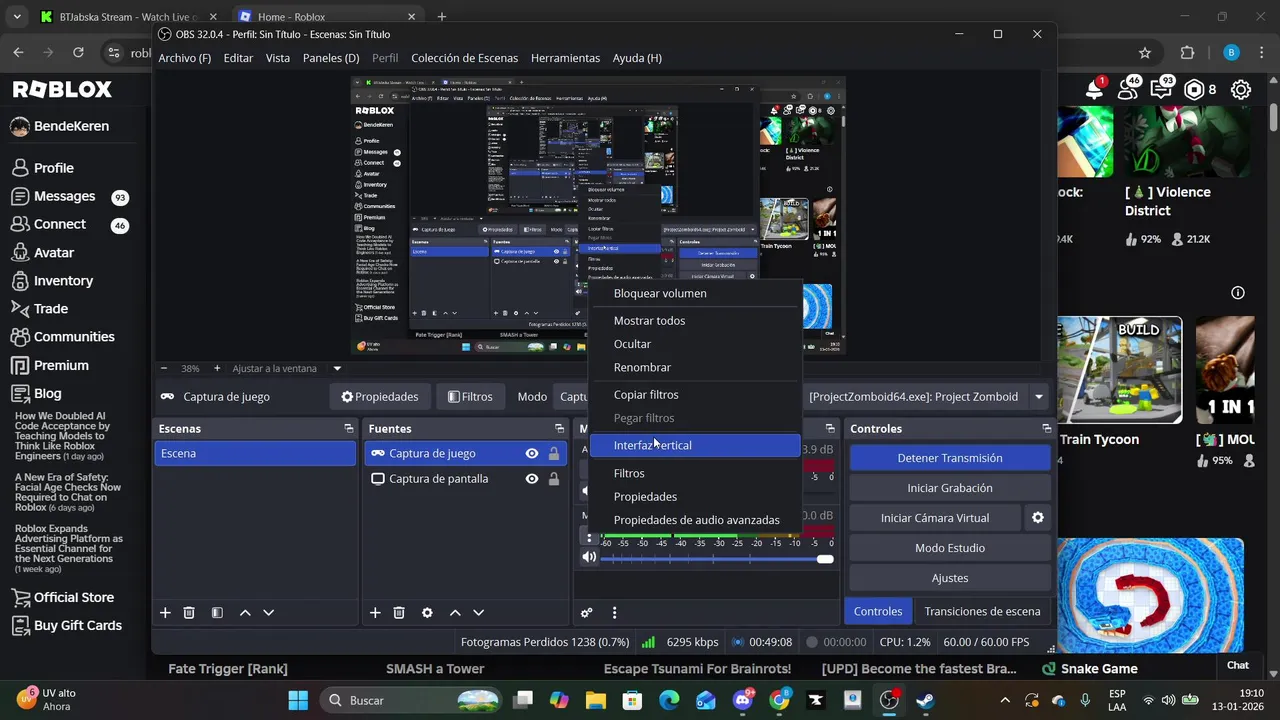This screenshot has width=1280, height=720.
Task: Open the Archivo (F) menu
Action: point(185,58)
